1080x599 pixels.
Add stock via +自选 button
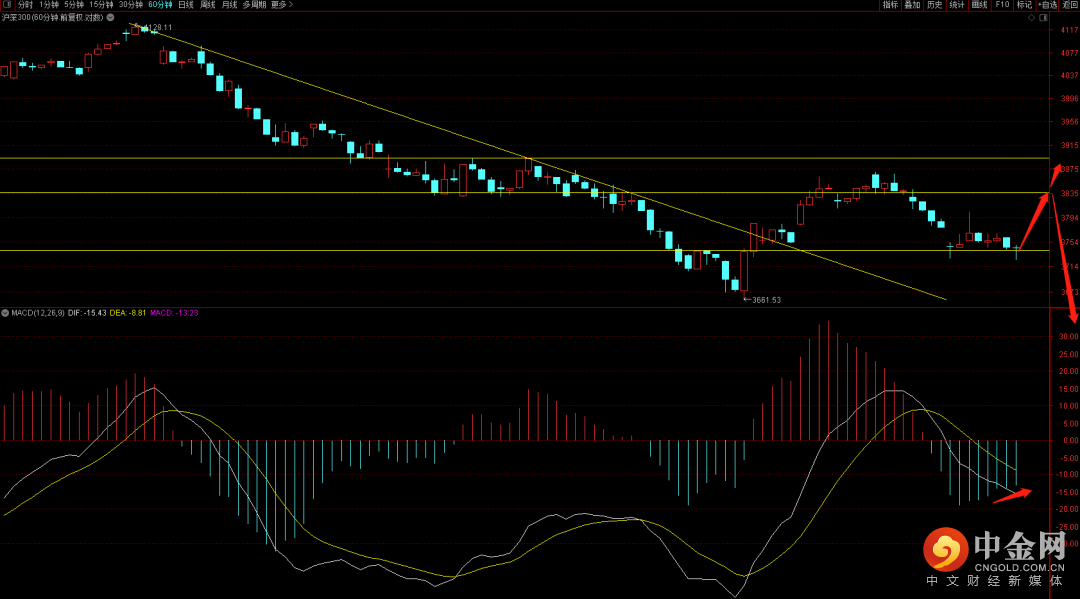pos(1047,5)
